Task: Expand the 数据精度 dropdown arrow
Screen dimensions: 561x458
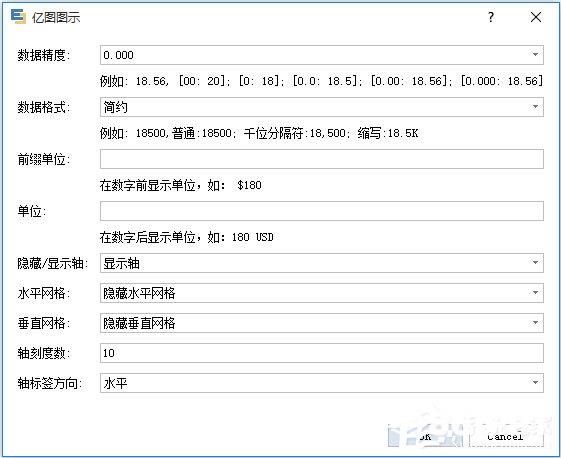Action: pos(535,55)
